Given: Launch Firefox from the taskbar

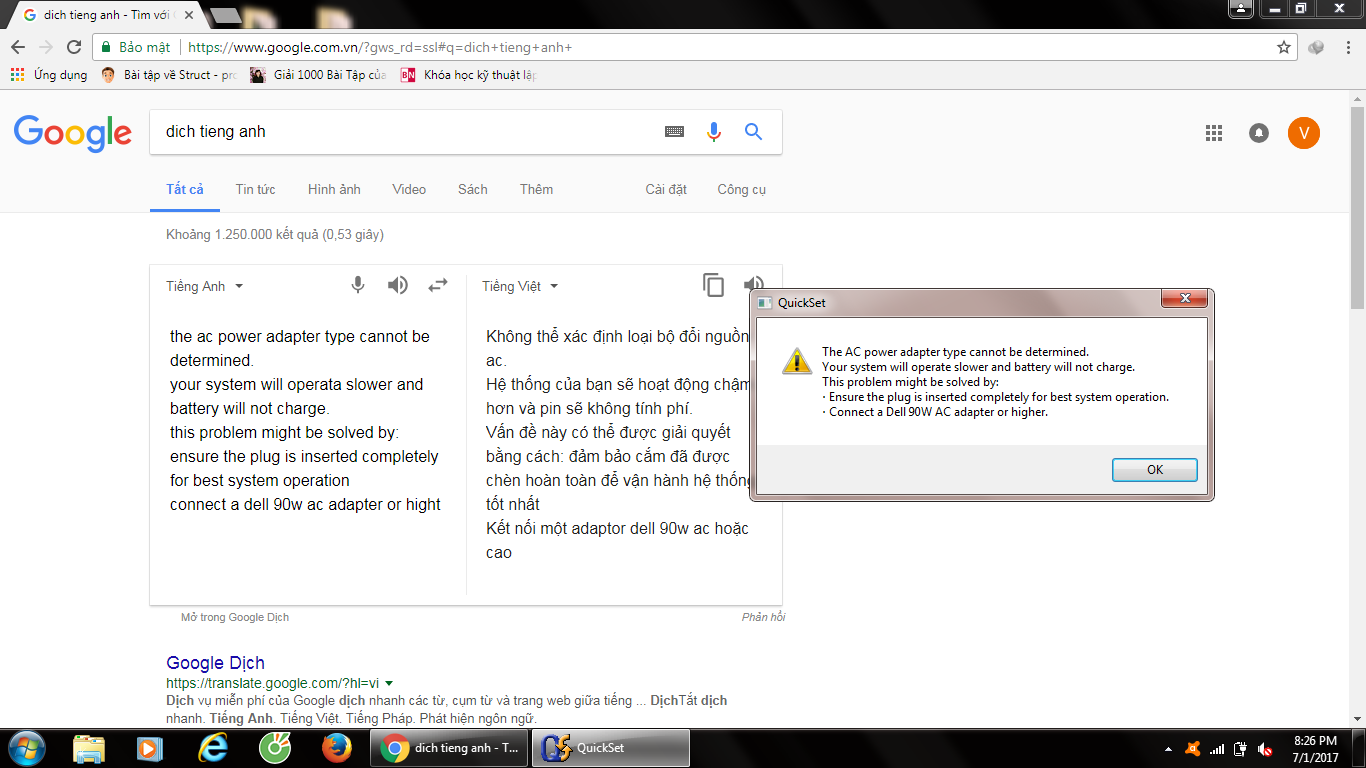Looking at the screenshot, I should pos(337,748).
